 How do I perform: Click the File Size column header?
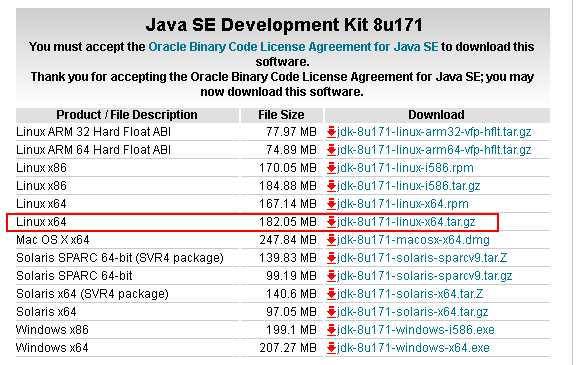click(281, 115)
